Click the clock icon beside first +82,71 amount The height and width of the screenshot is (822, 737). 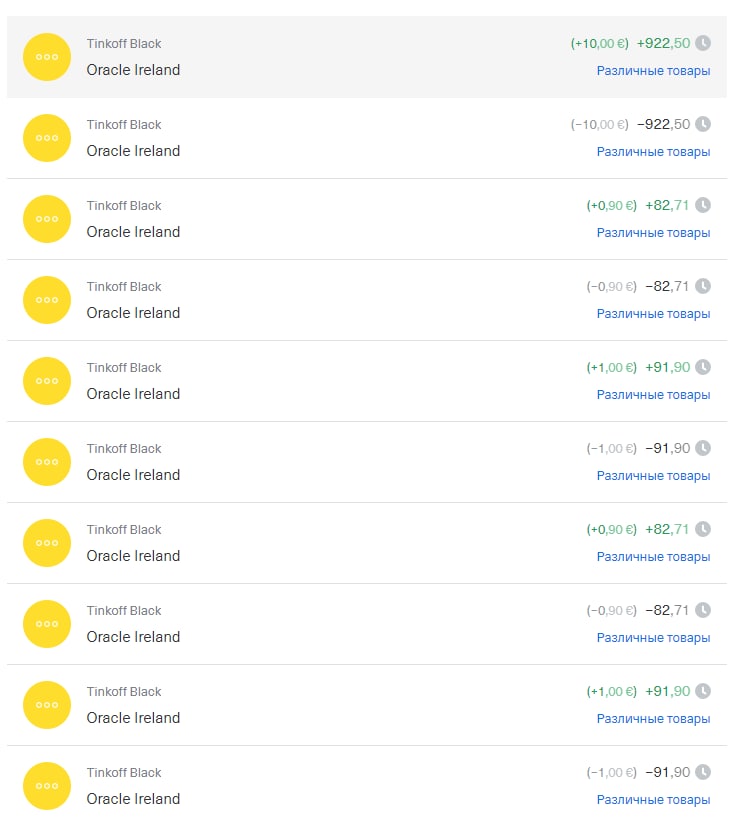[x=703, y=205]
